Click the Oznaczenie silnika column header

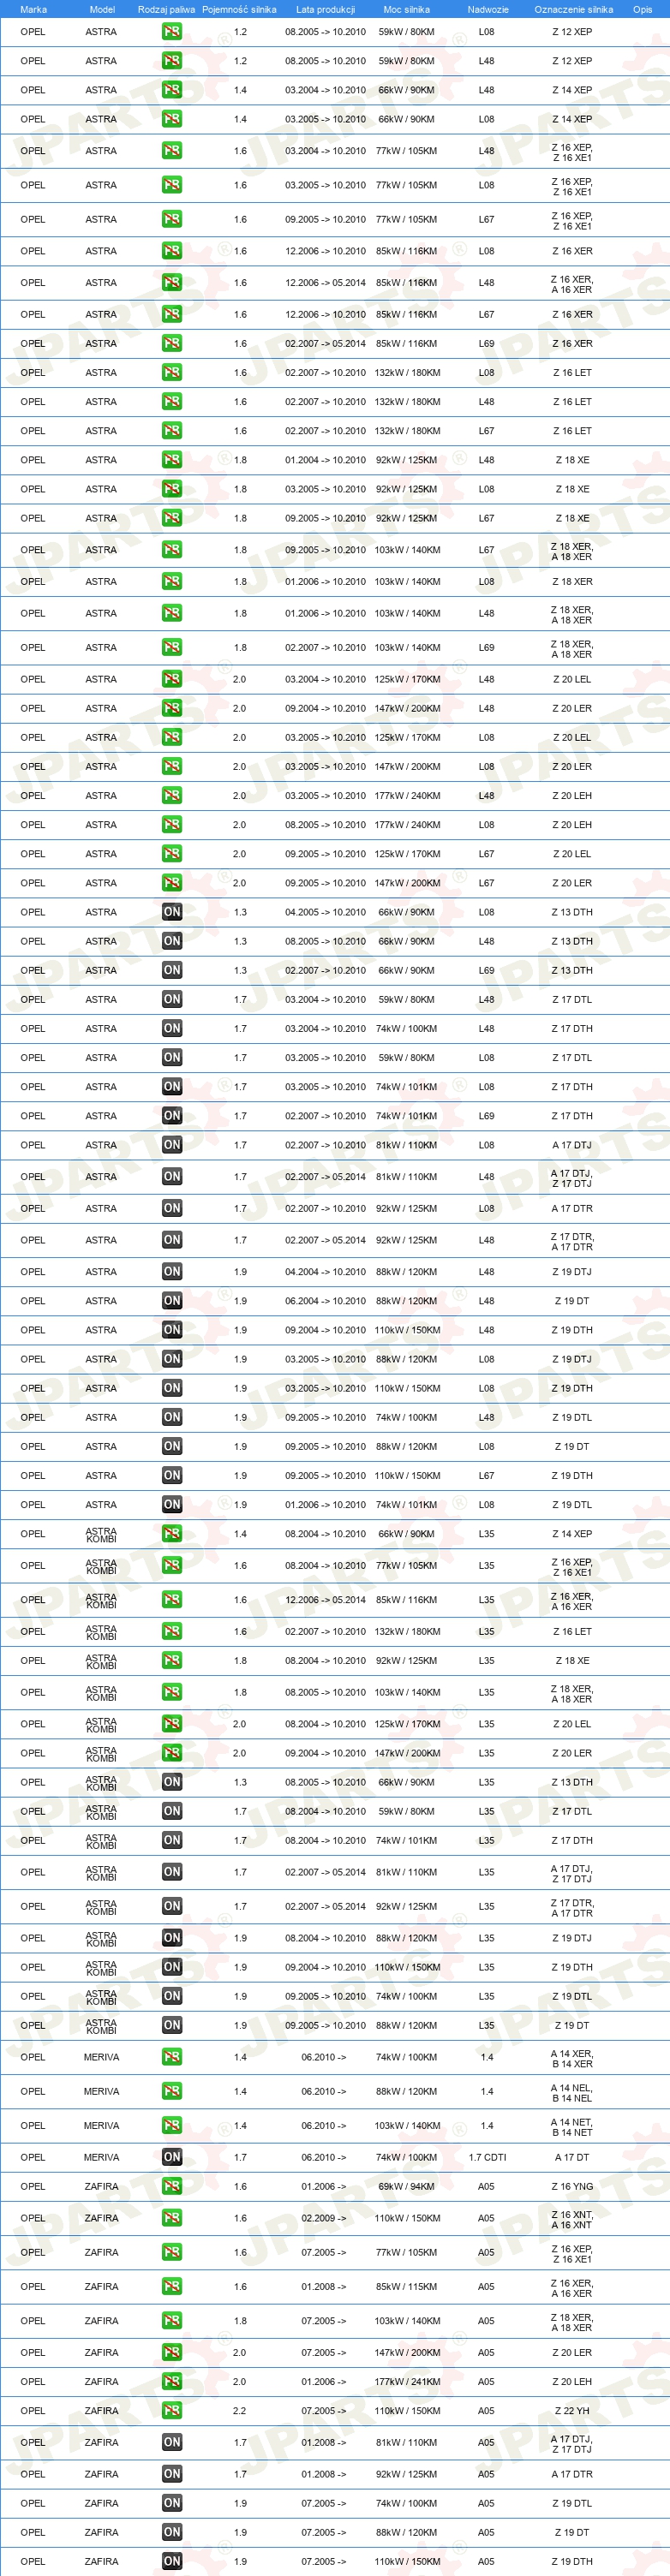(573, 9)
